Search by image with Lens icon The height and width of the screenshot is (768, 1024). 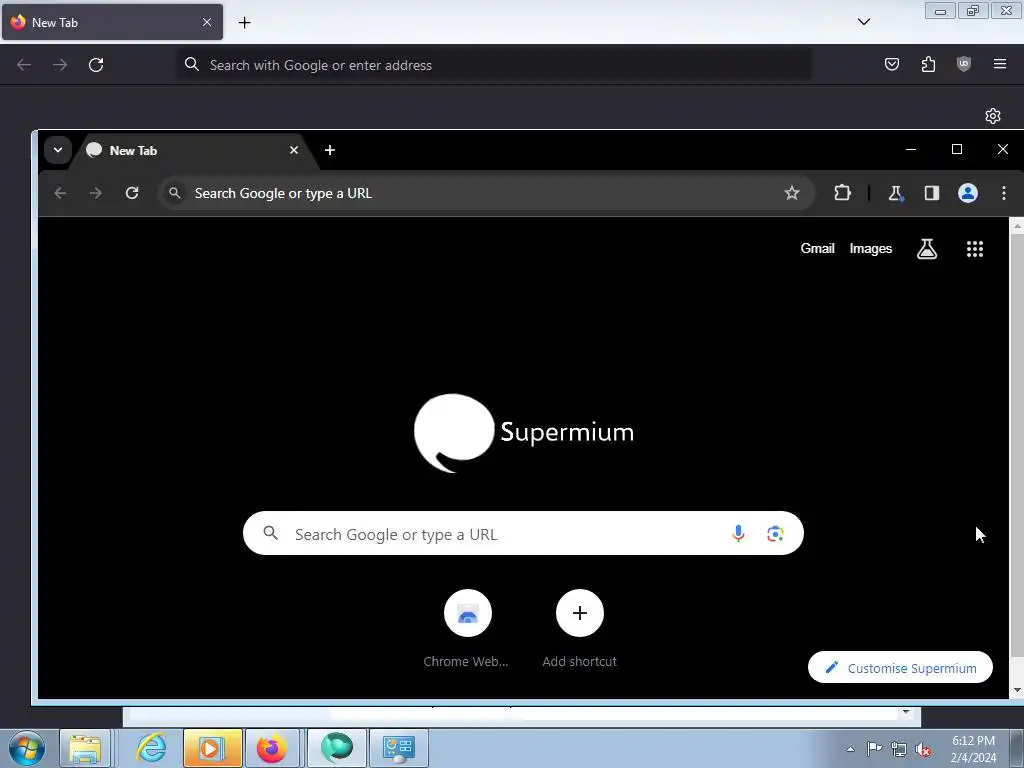click(775, 534)
